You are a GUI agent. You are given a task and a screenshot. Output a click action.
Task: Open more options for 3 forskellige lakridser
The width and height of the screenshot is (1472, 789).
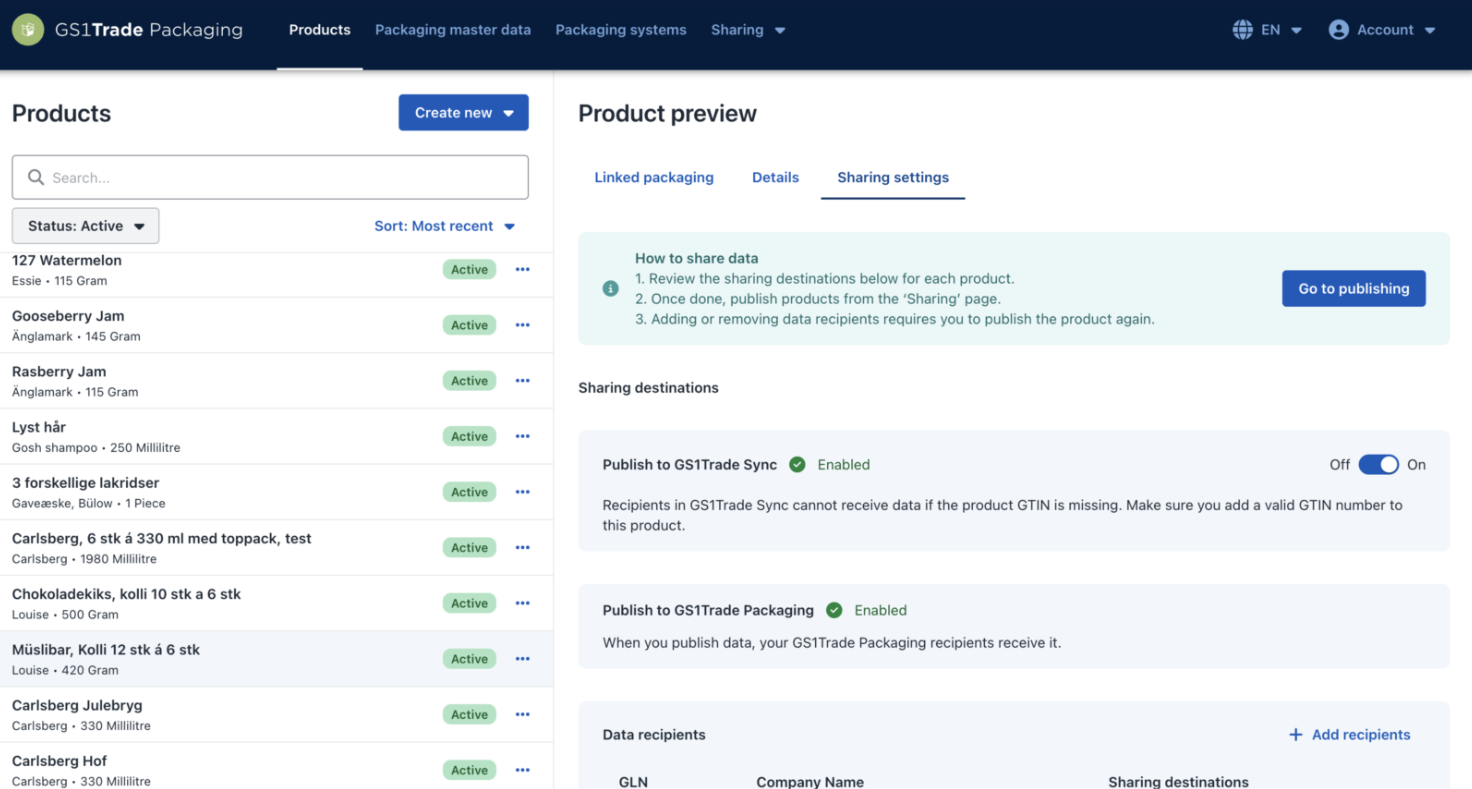pos(522,492)
